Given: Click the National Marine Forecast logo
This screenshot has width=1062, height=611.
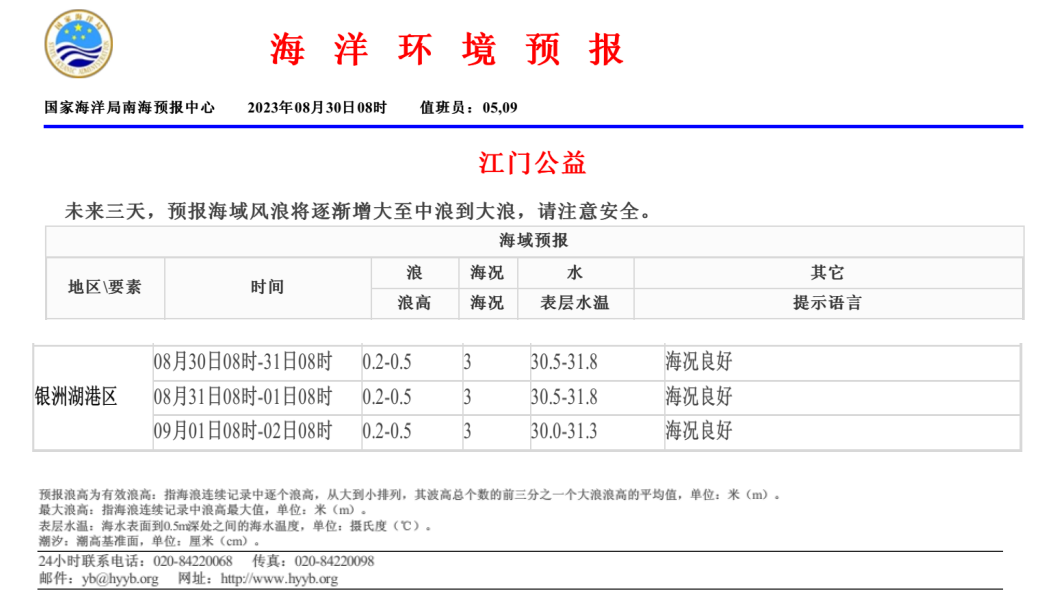Looking at the screenshot, I should tap(79, 48).
